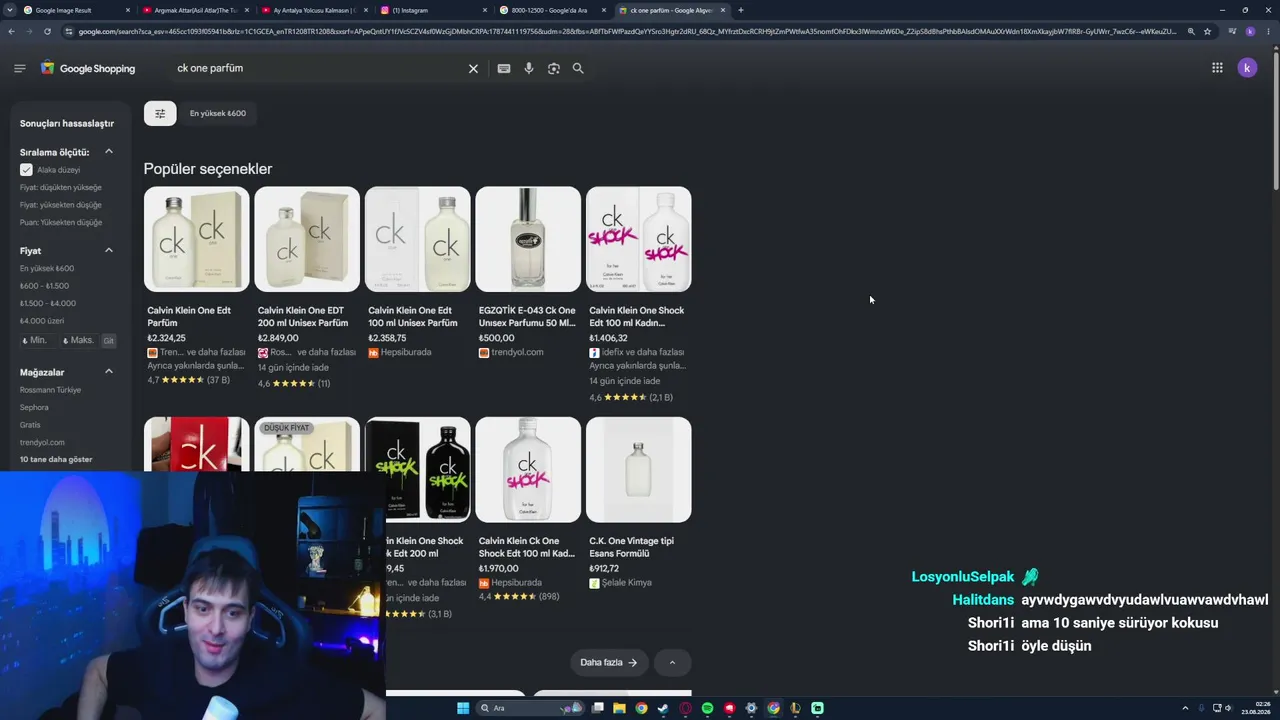The height and width of the screenshot is (720, 1280).
Task: Click the Maks. price input field
Action: coord(79,340)
